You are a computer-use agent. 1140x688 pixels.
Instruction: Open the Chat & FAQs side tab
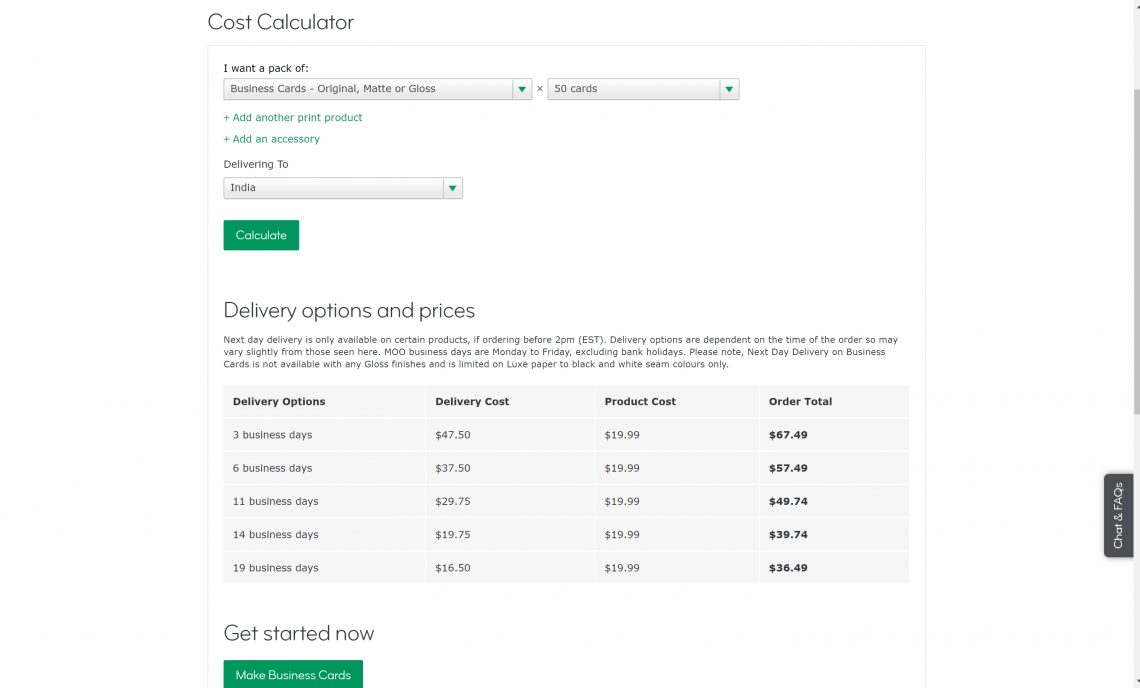pyautogui.click(x=1118, y=516)
